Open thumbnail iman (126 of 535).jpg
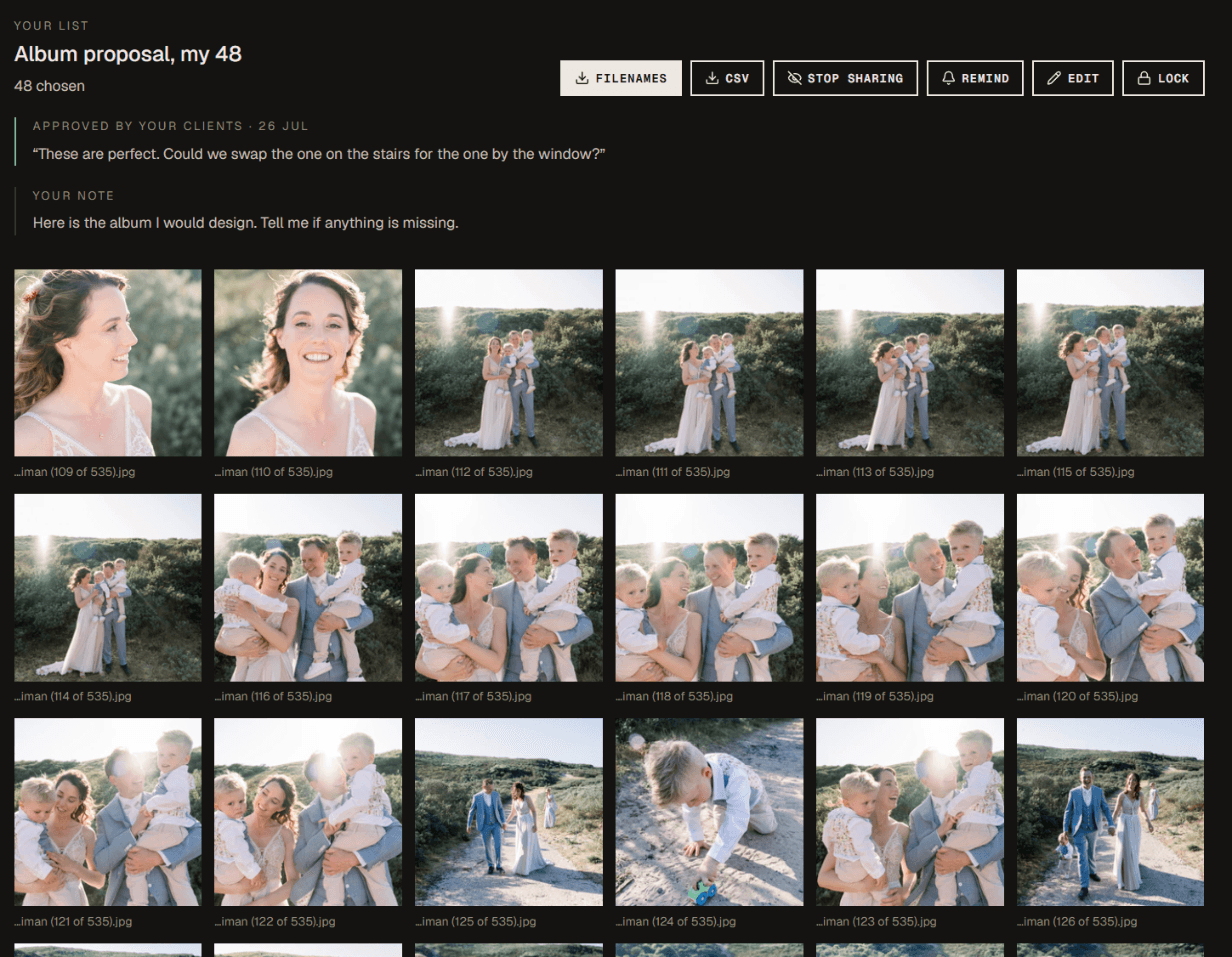The width and height of the screenshot is (1232, 957). click(1110, 812)
